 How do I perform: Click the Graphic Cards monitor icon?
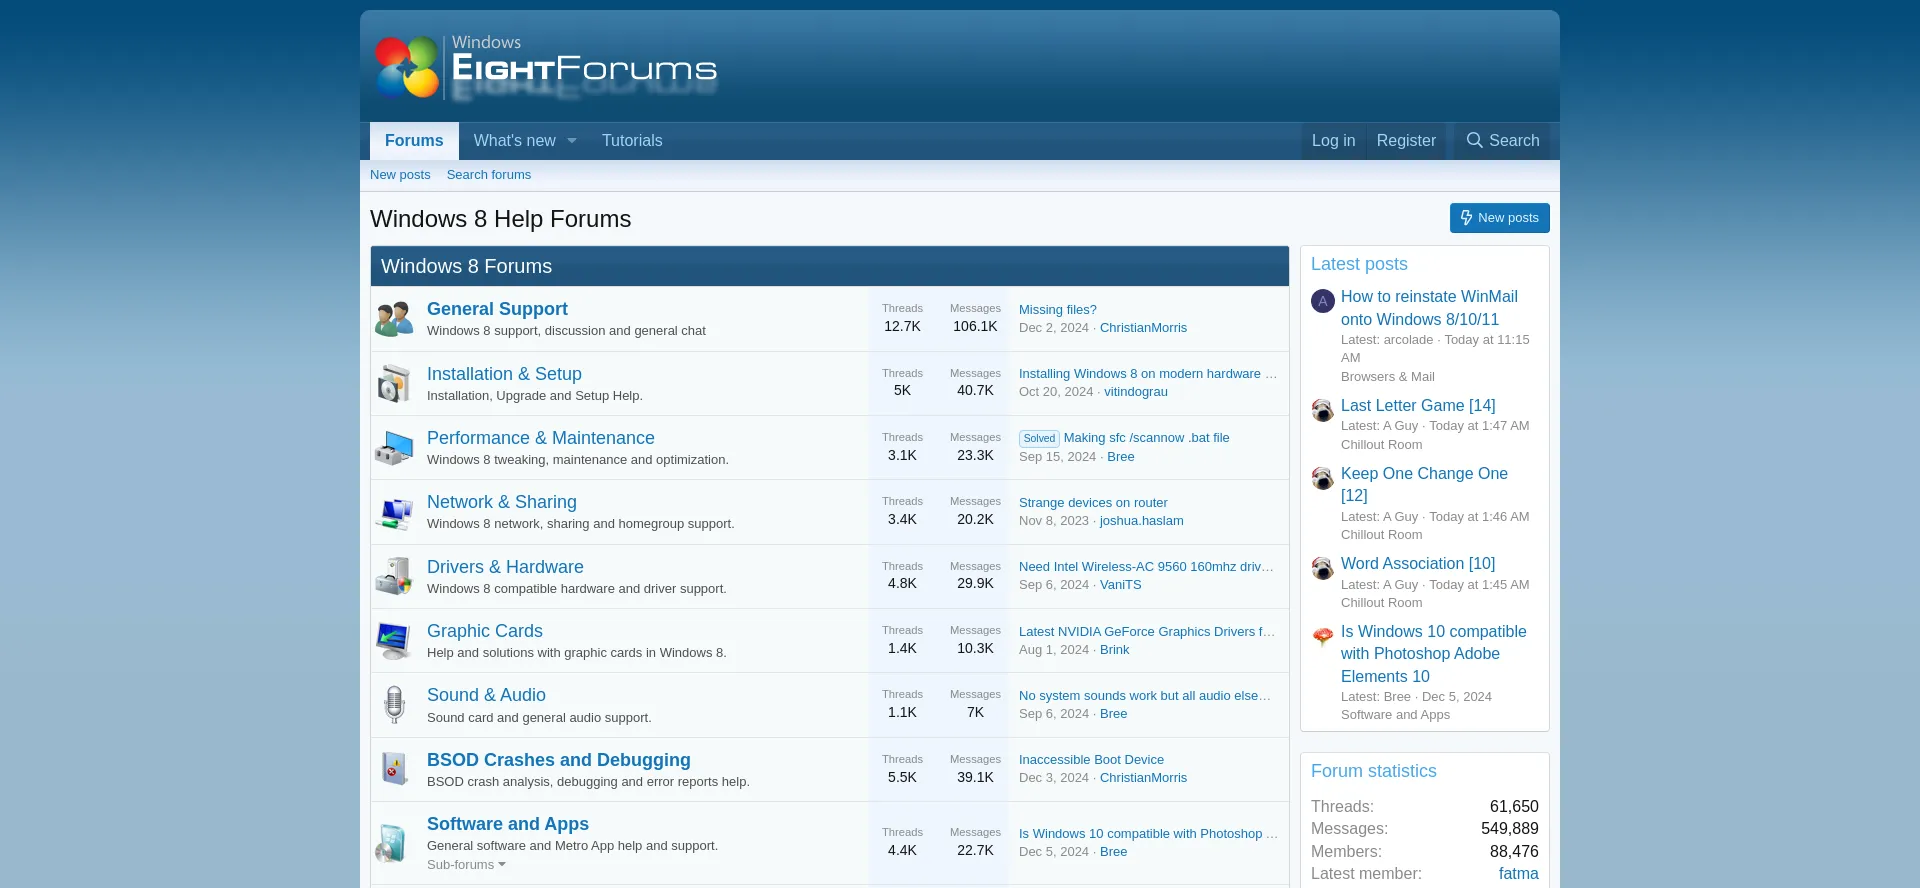click(x=394, y=641)
